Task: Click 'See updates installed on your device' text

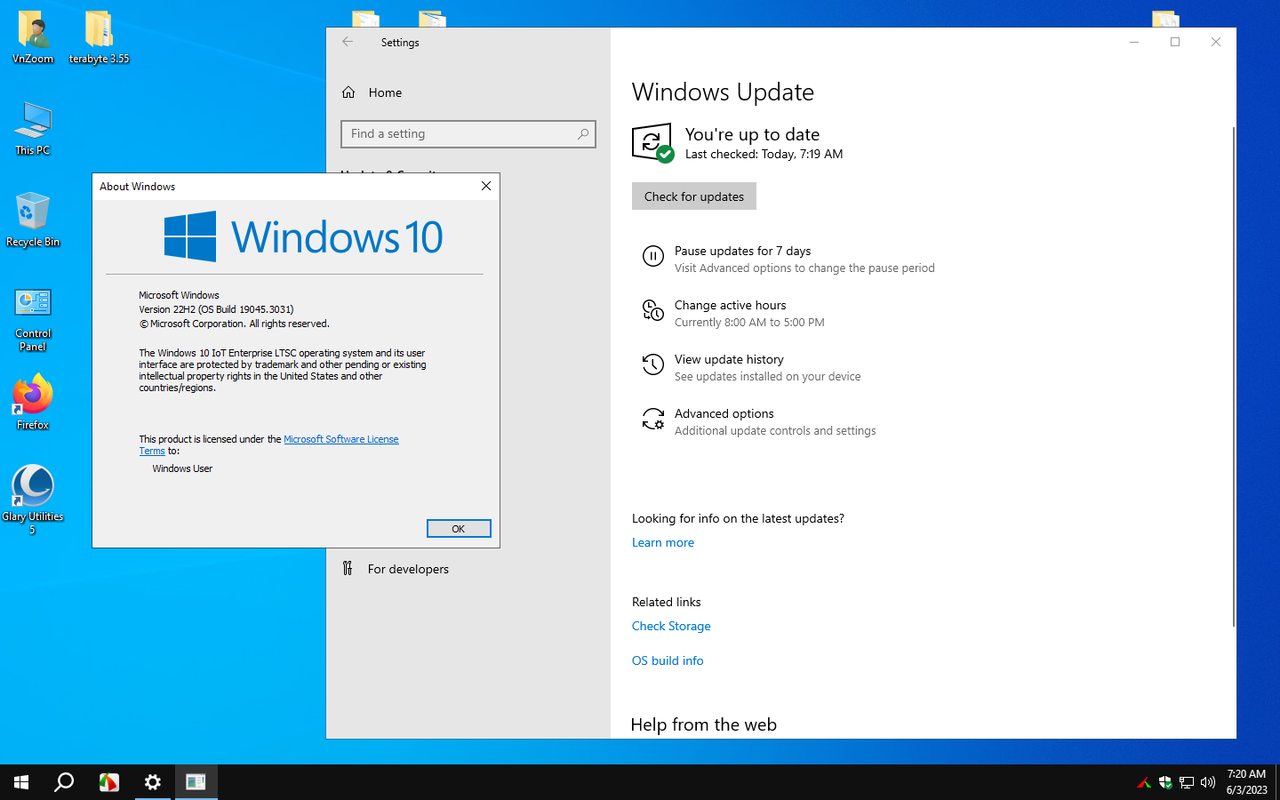Action: pyautogui.click(x=767, y=376)
